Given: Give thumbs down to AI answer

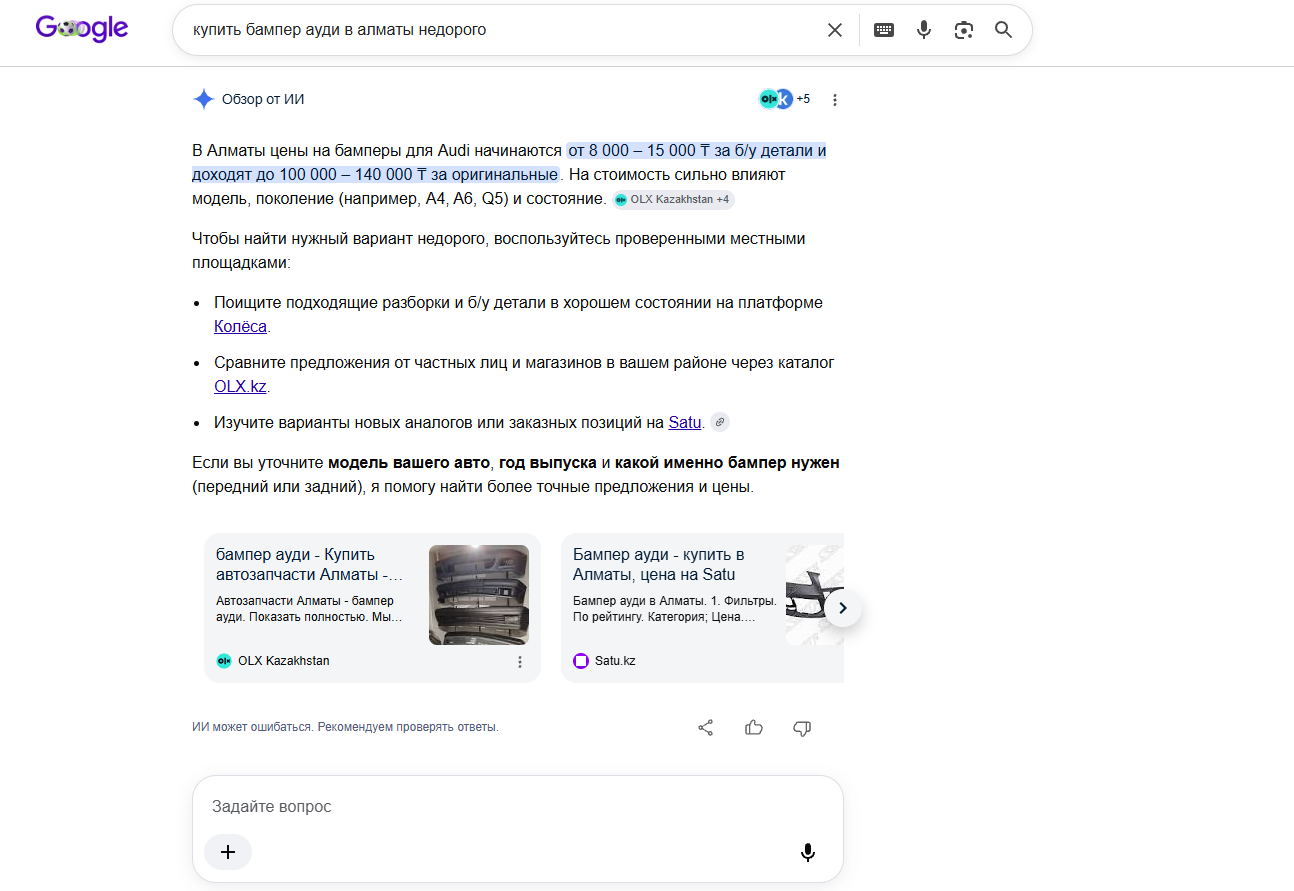Looking at the screenshot, I should 802,727.
